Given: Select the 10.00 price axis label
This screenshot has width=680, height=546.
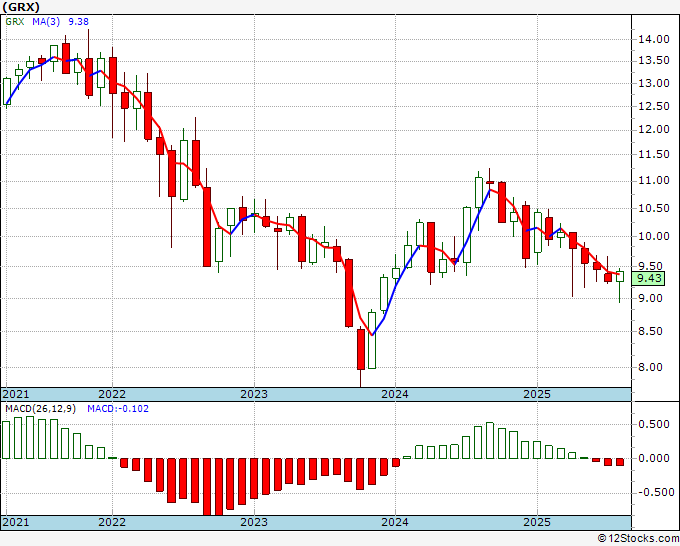Looking at the screenshot, I should tap(654, 236).
